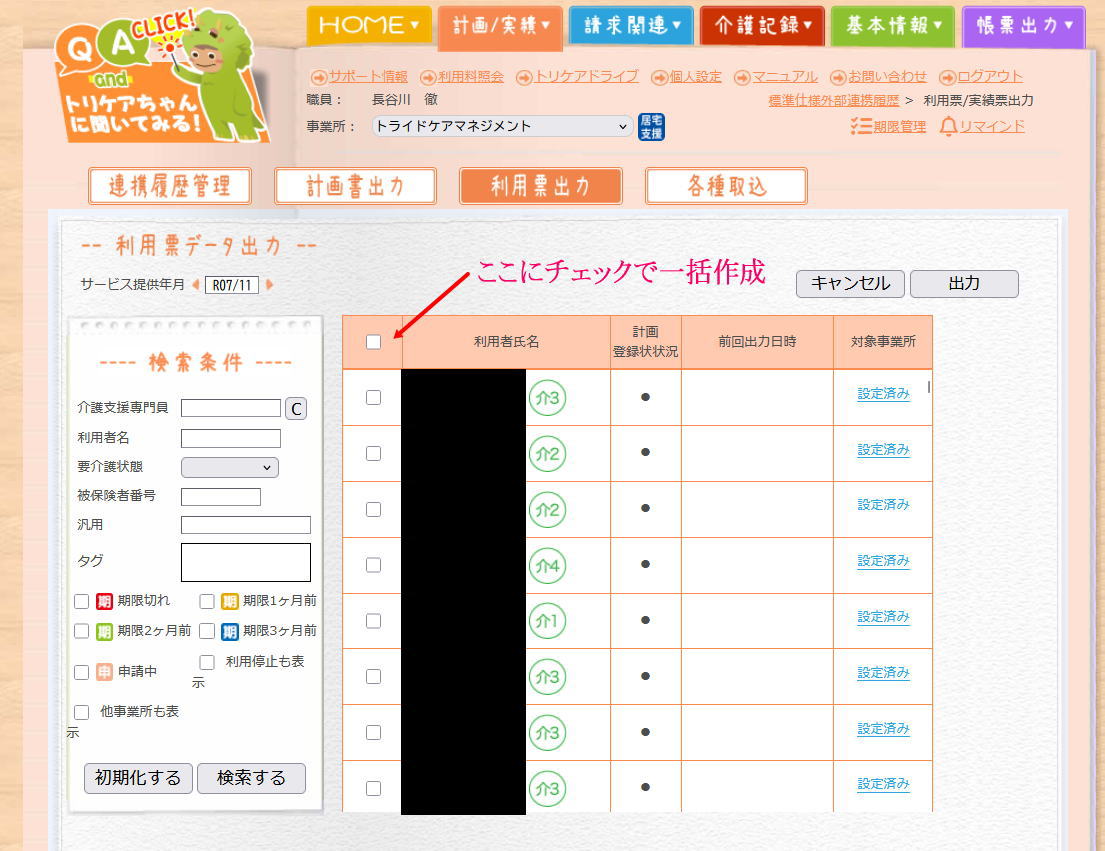Toggle the 申請中 filter checkbox
The width and height of the screenshot is (1105, 851).
click(x=82, y=672)
